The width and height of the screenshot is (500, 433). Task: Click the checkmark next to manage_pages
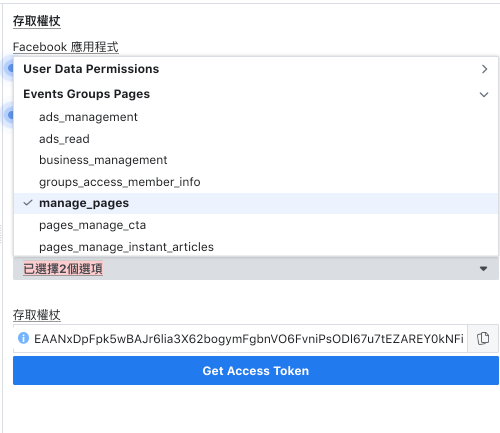tap(28, 203)
